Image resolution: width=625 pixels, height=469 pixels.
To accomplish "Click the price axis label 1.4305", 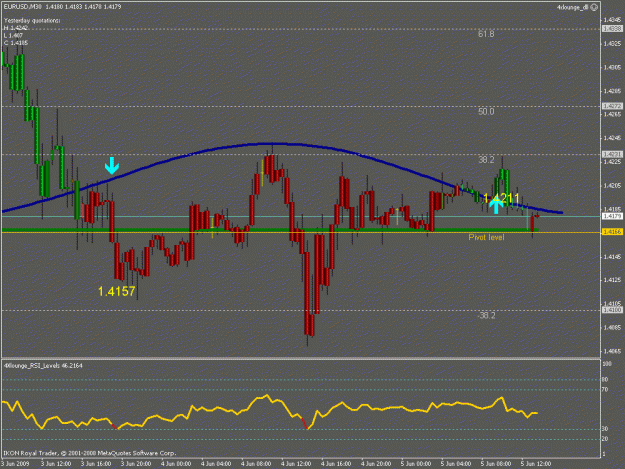I will click(612, 67).
